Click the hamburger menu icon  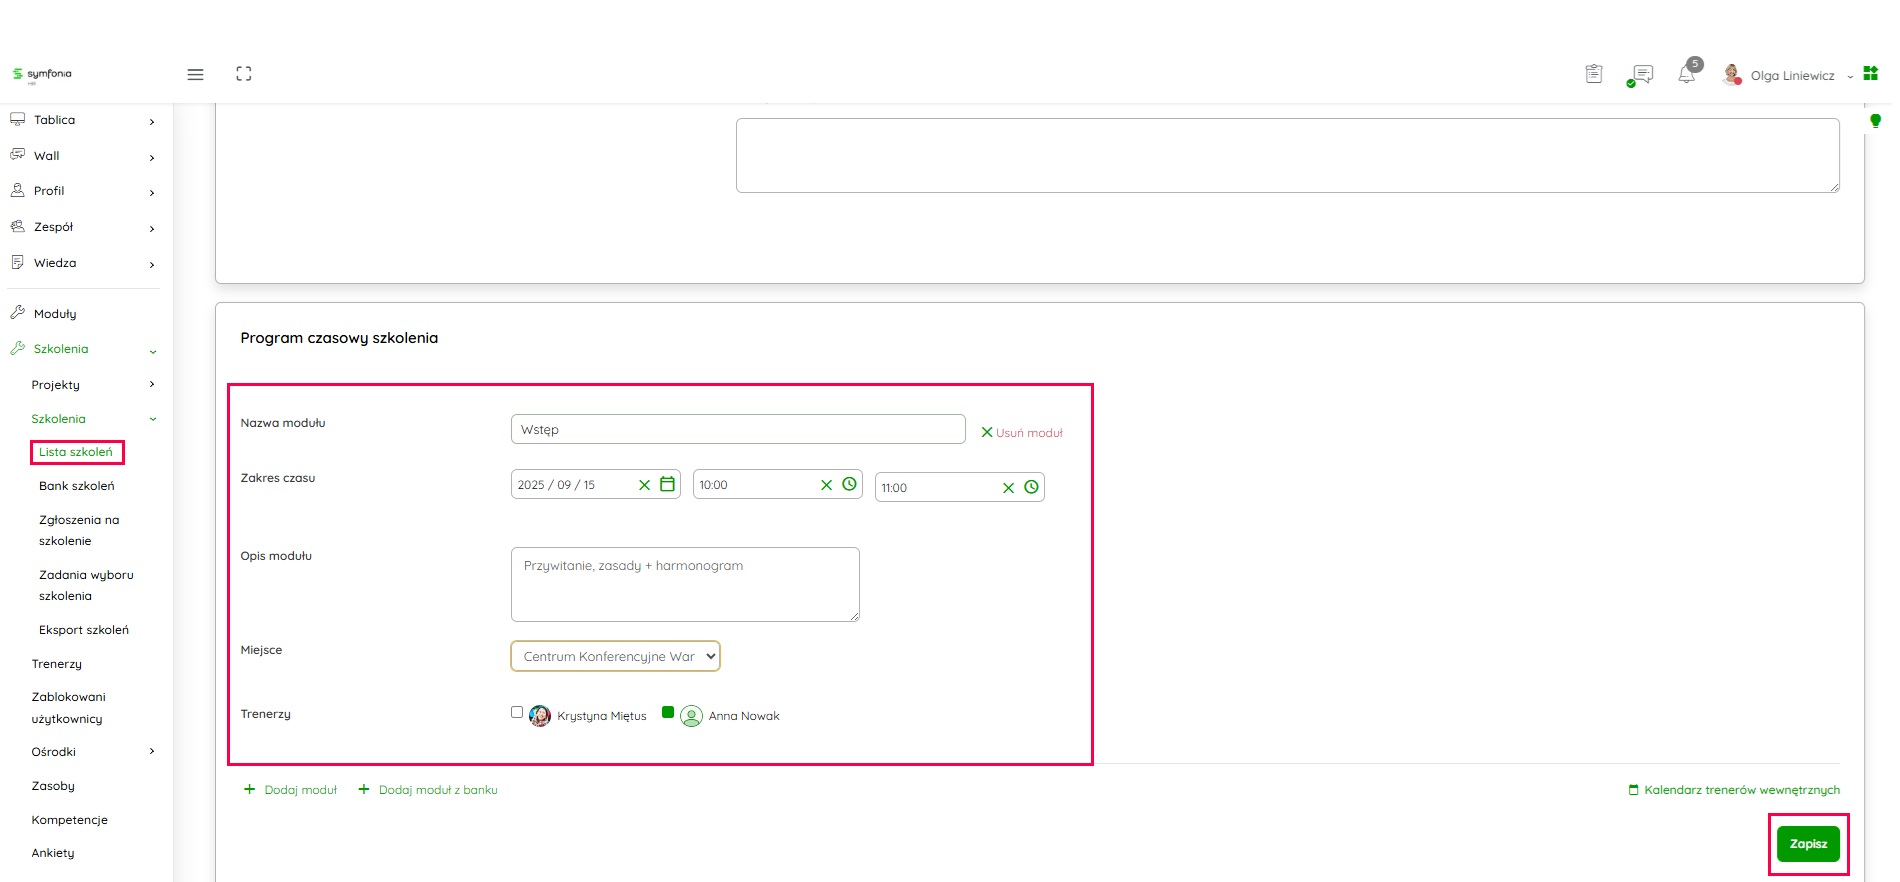tap(195, 74)
